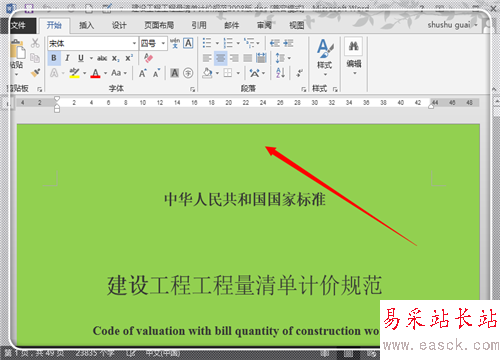Click the Clear Formatting eraser icon
This screenshot has height=360, width=500.
click(x=148, y=58)
